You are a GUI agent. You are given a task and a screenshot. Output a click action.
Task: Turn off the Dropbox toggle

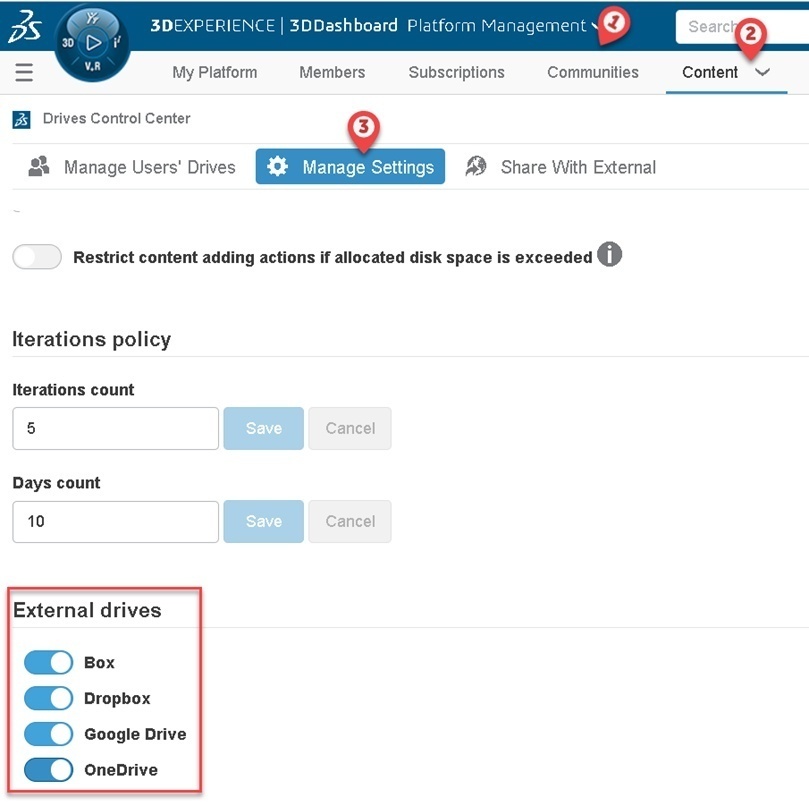48,698
